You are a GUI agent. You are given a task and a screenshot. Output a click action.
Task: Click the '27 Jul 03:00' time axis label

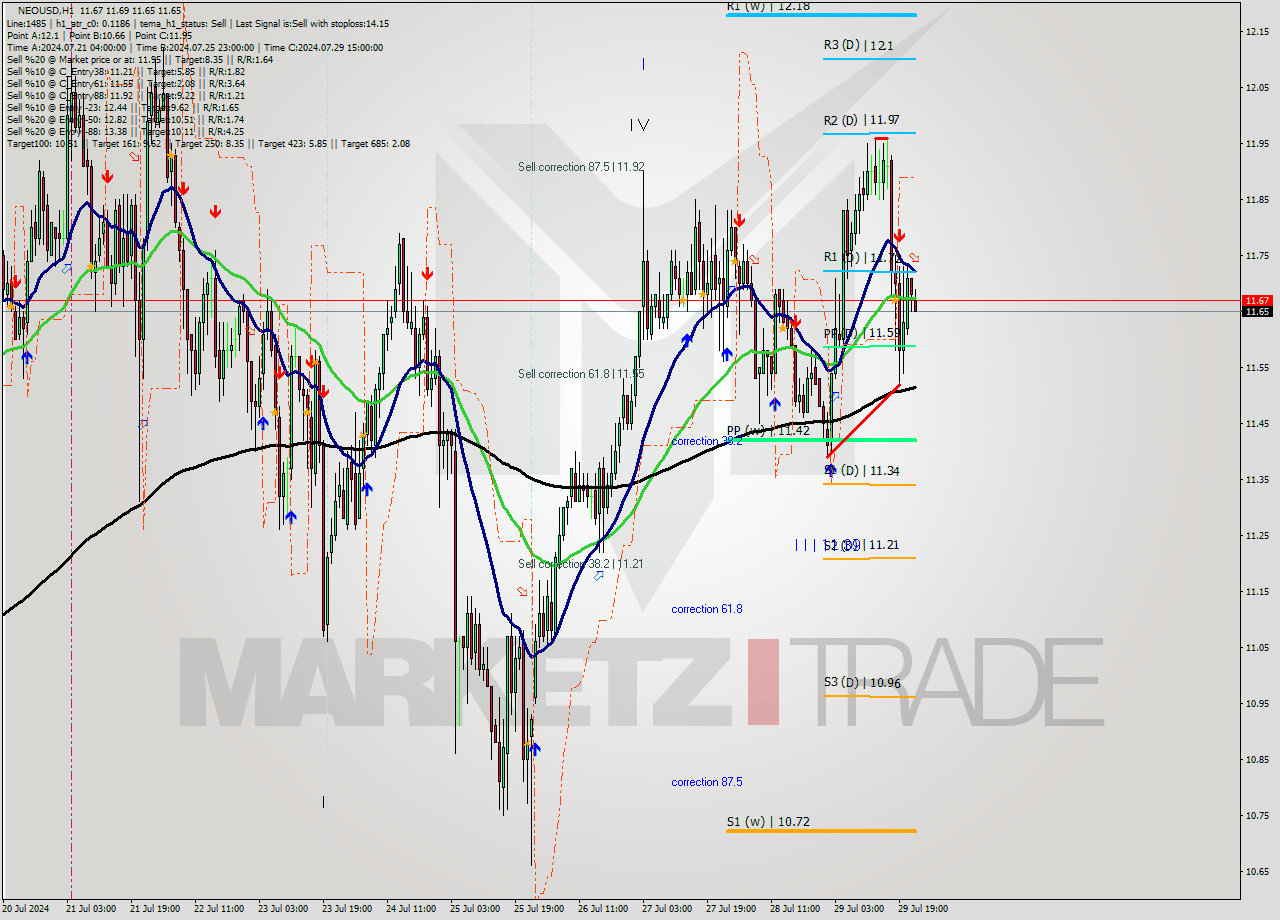point(667,909)
